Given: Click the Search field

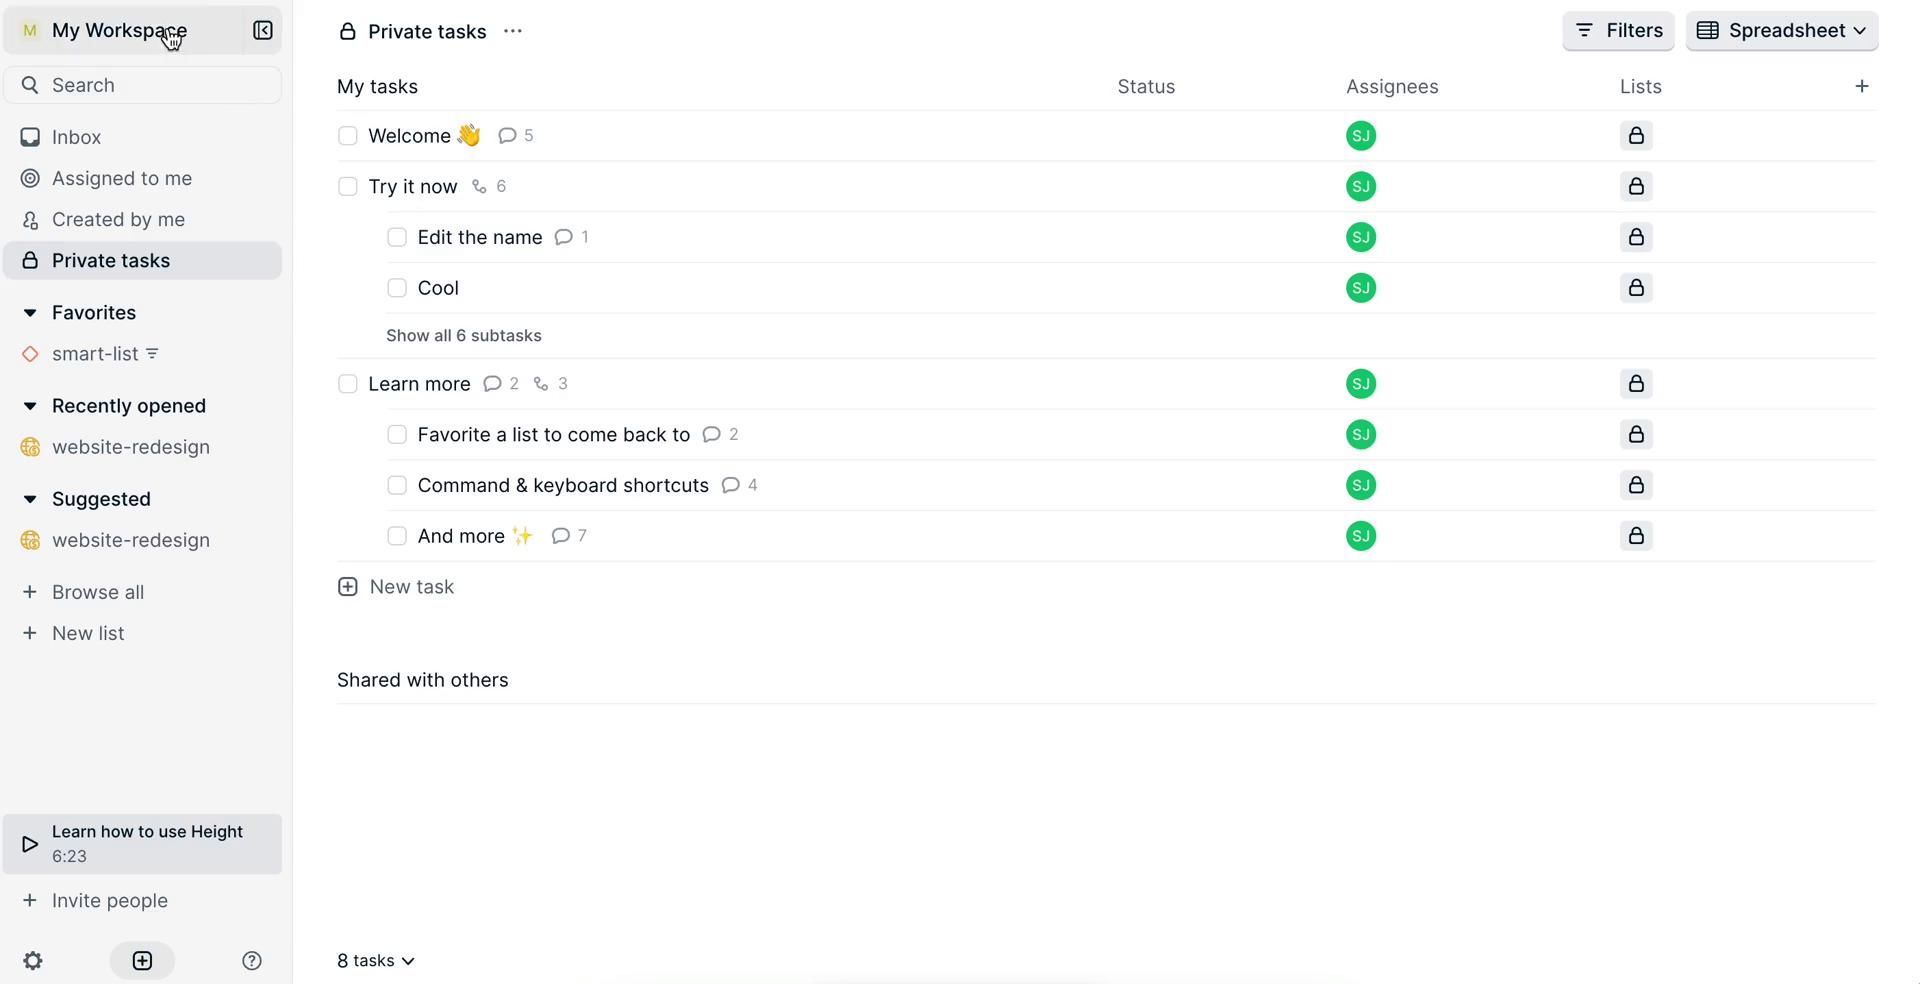Looking at the screenshot, I should [x=142, y=85].
